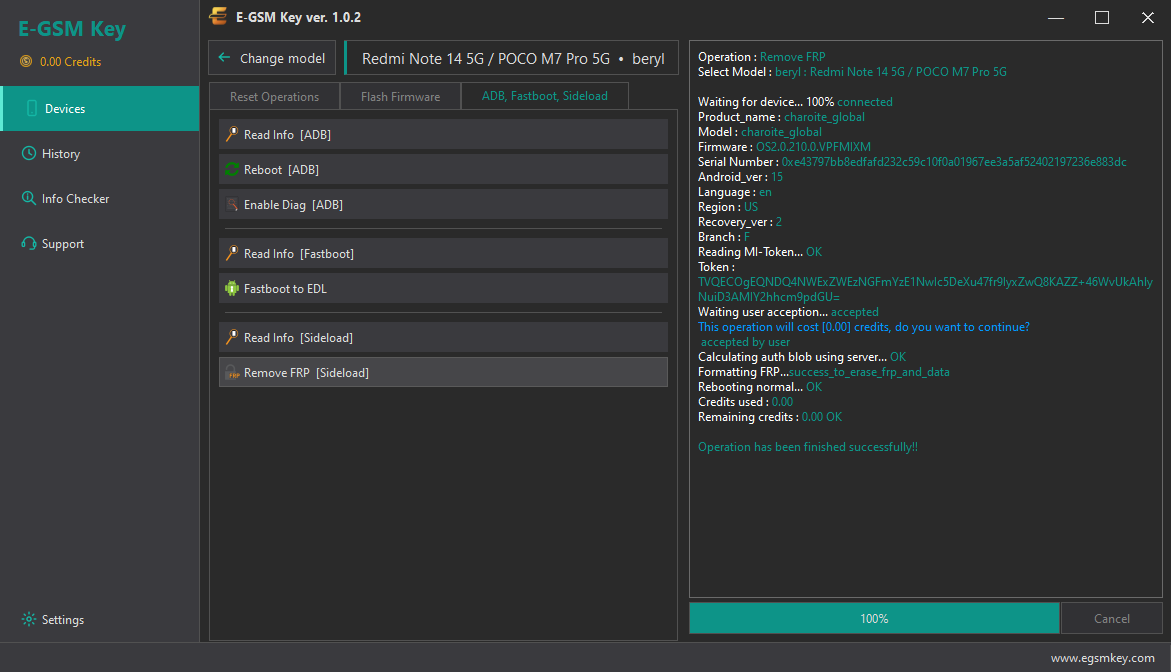Run Read Info [ADB]
This screenshot has height=672, width=1171.
click(x=444, y=134)
